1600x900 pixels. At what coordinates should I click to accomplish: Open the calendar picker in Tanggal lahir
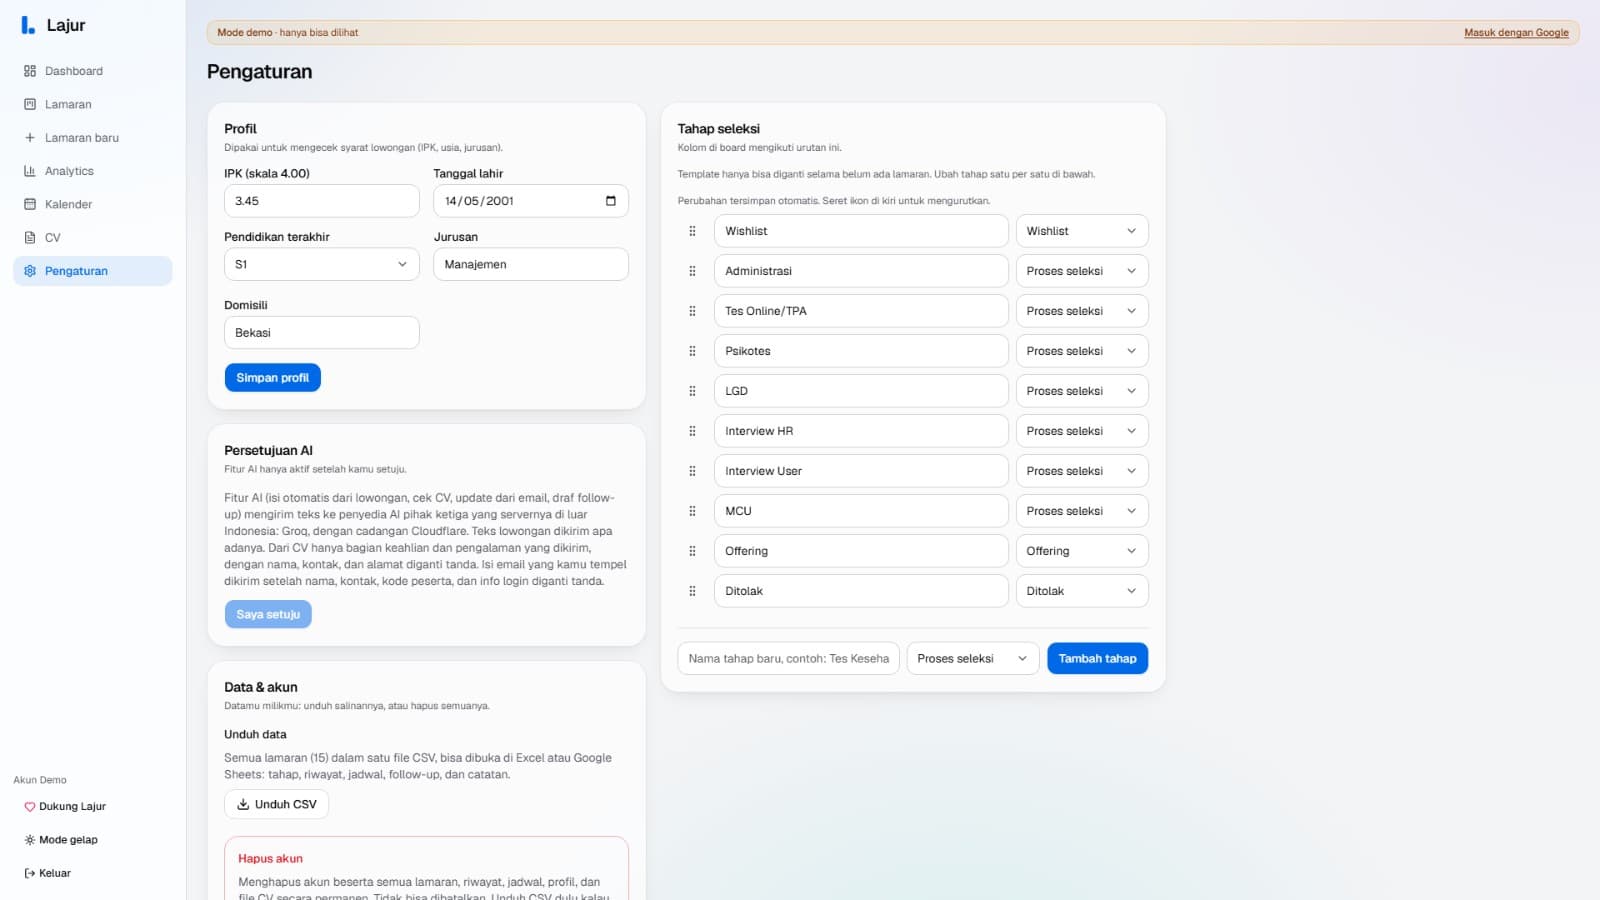pos(611,201)
